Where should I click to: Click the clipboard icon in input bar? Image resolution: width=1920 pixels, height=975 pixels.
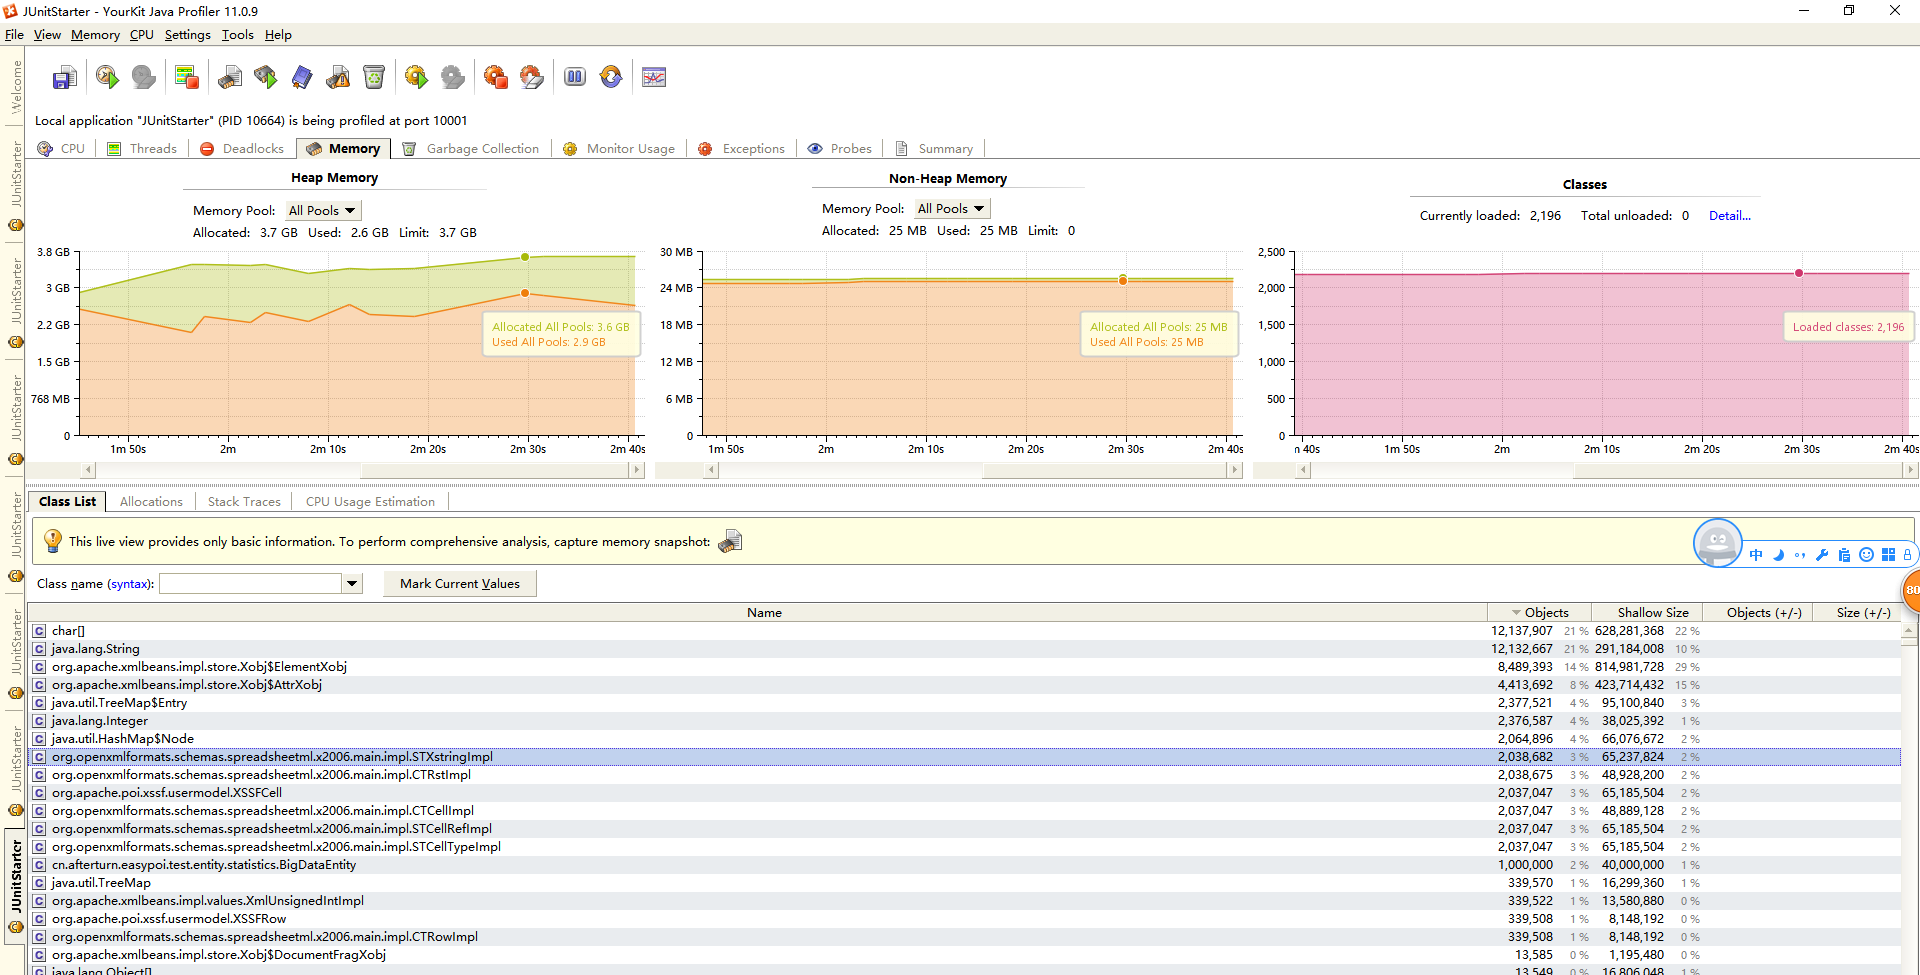[1844, 555]
